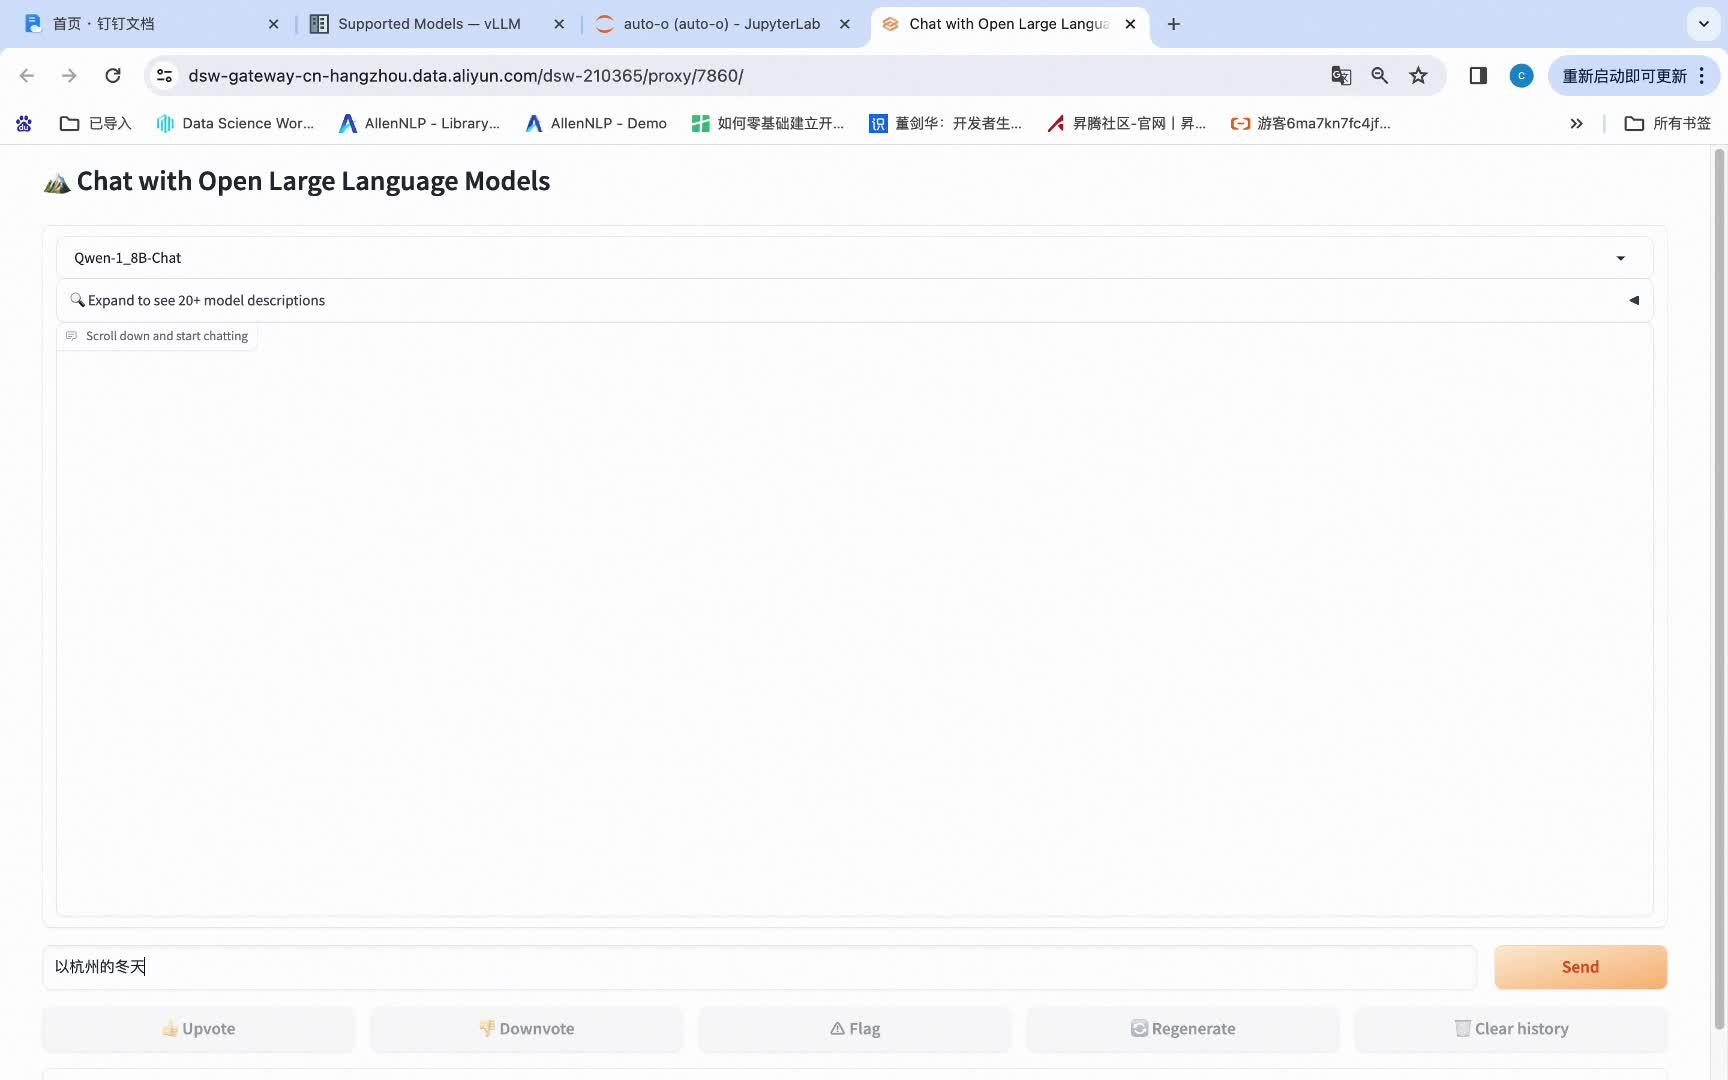Click the search/find icon in the address bar
The image size is (1728, 1080).
(1379, 75)
